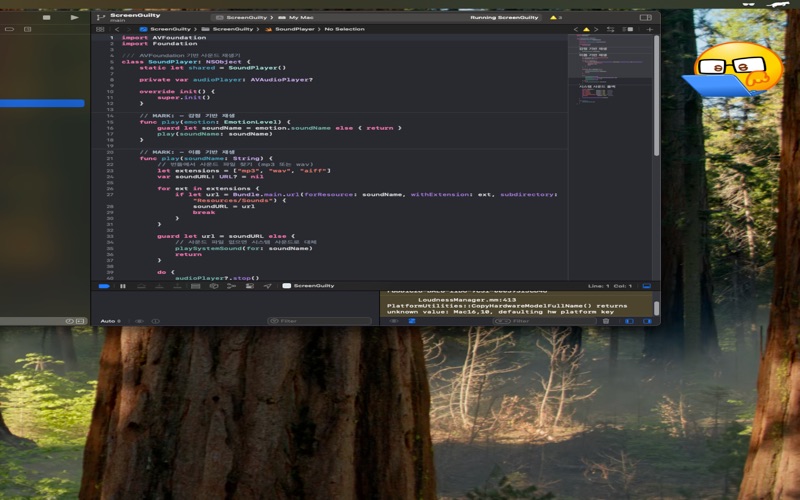Screen dimensions: 800x500
Task: Click the source editor vertical scrollbar
Action: [x=657, y=95]
